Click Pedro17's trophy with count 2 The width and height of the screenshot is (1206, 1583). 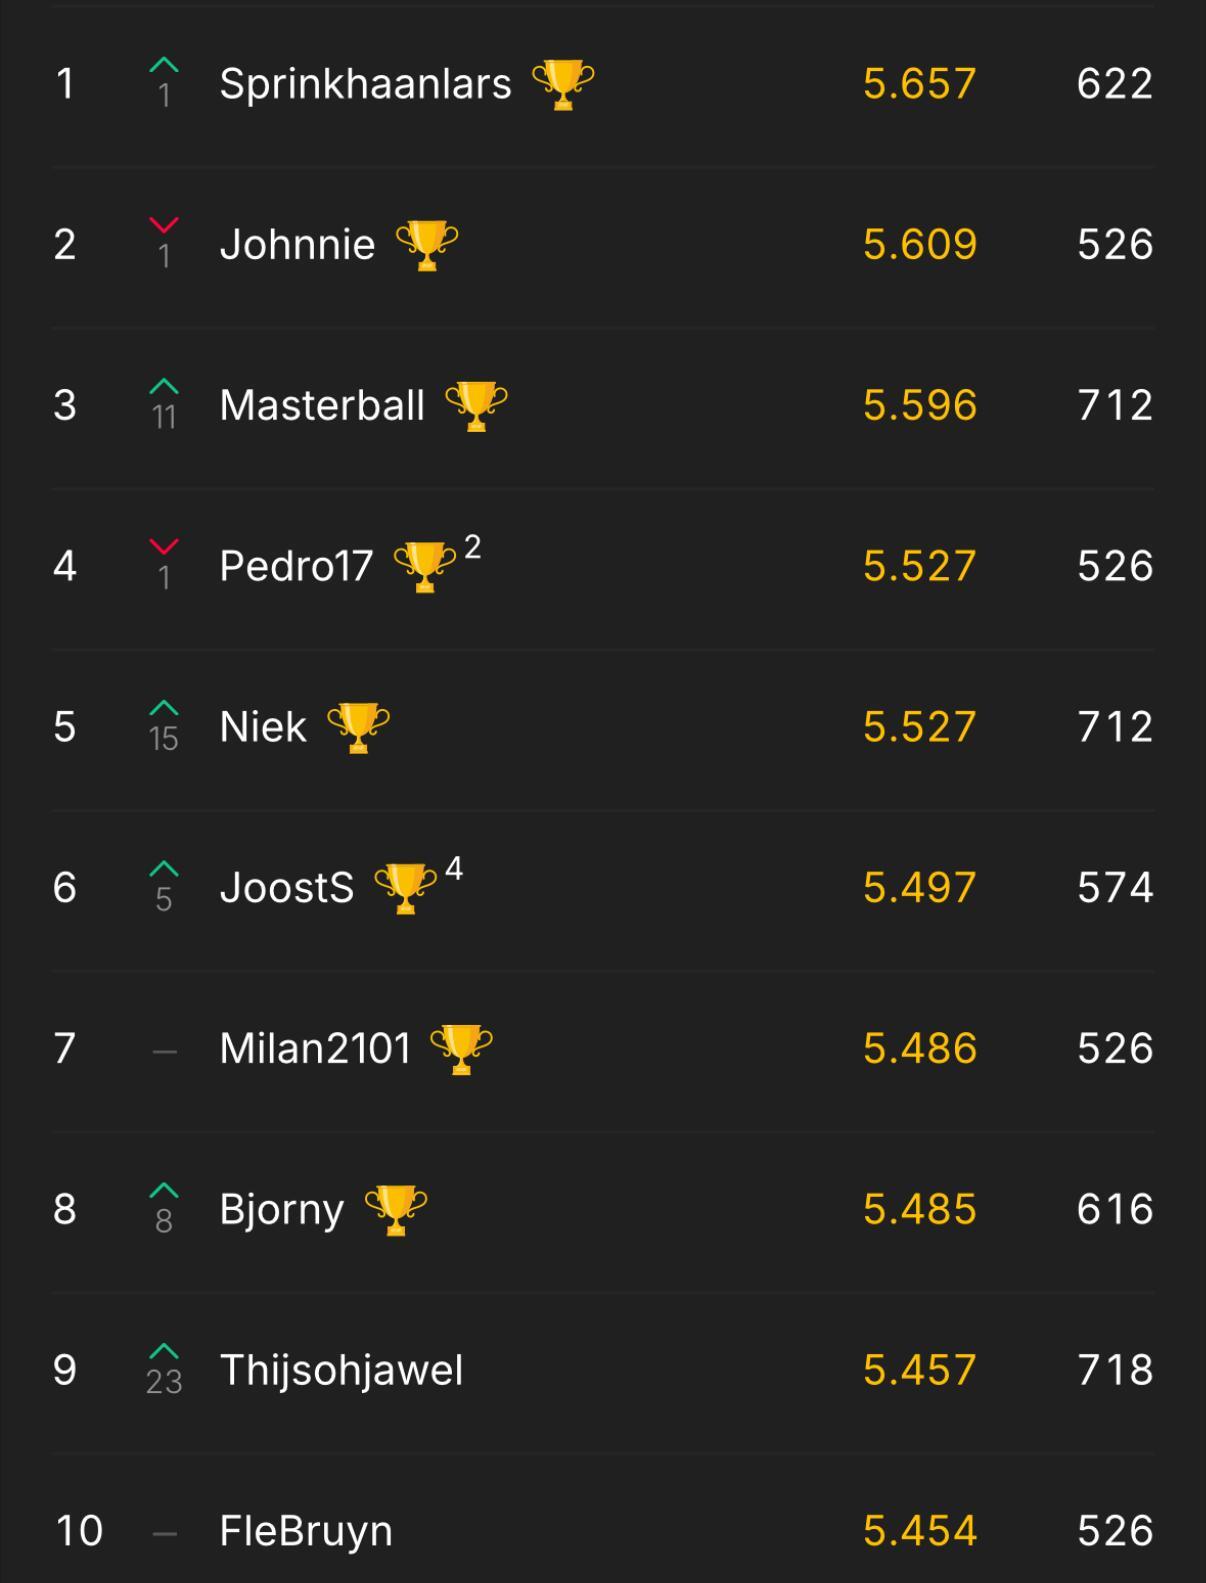click(437, 566)
